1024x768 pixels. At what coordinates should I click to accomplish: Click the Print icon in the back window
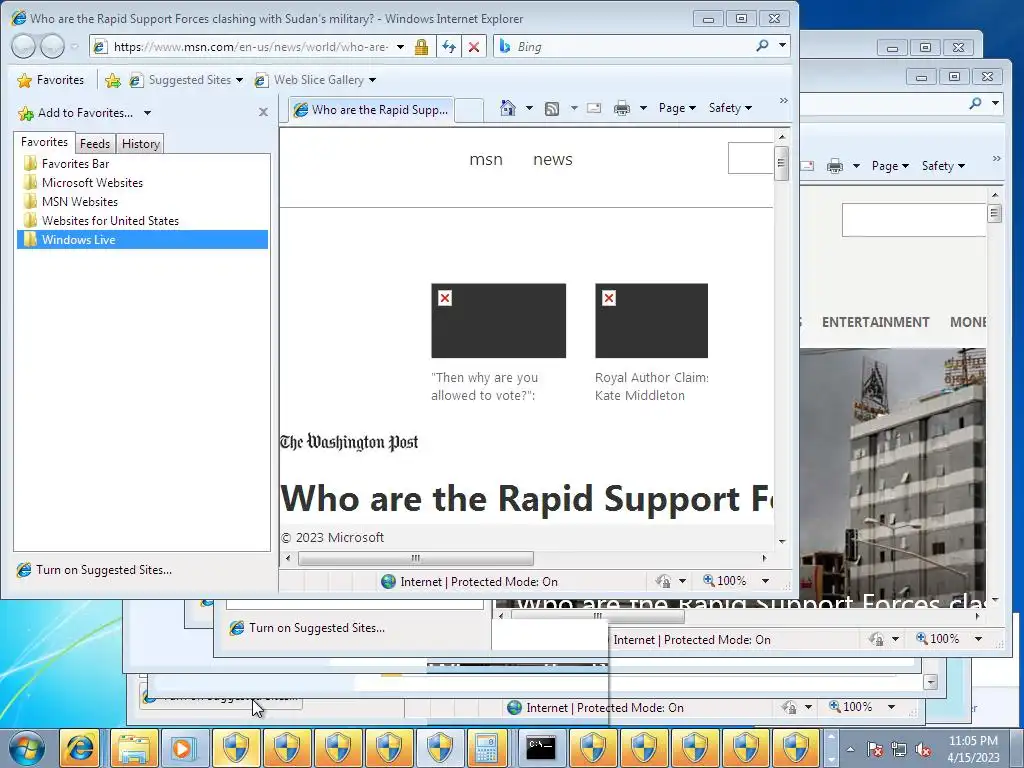pos(835,166)
